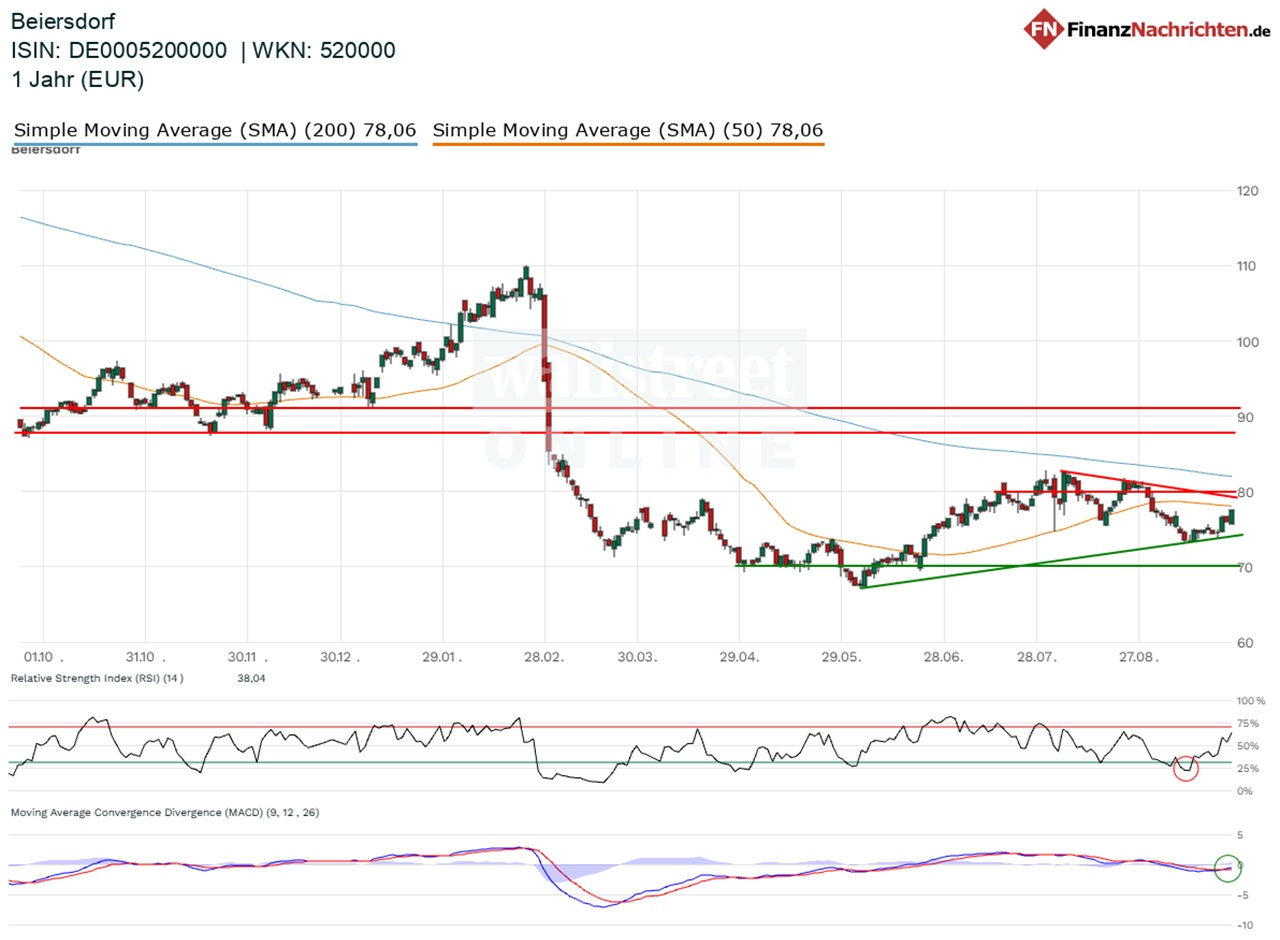This screenshot has width=1280, height=940.
Task: Click the 50% RSI axis label
Action: click(x=1248, y=746)
